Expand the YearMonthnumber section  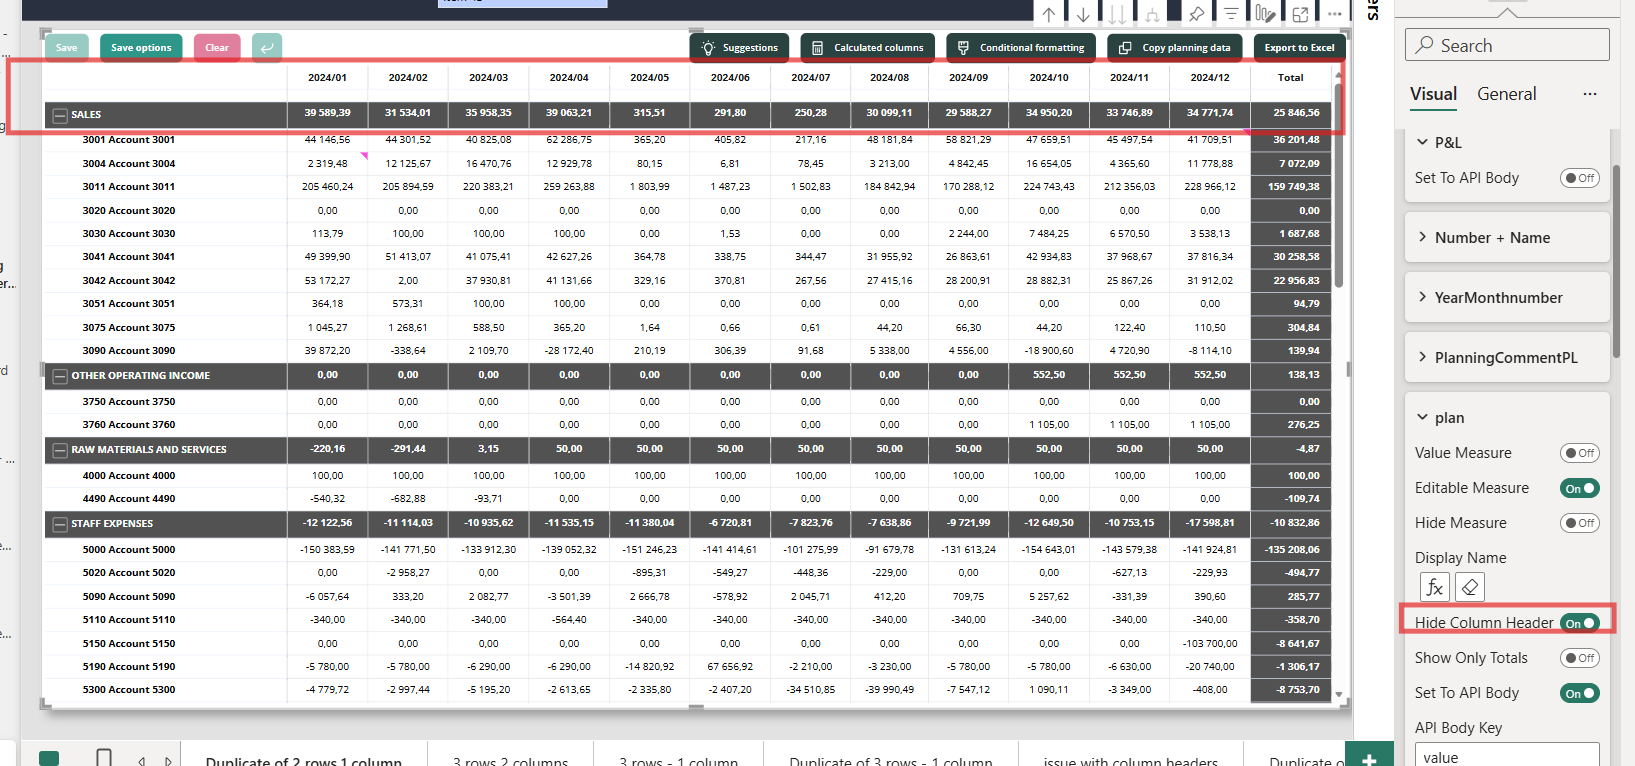coord(1507,298)
